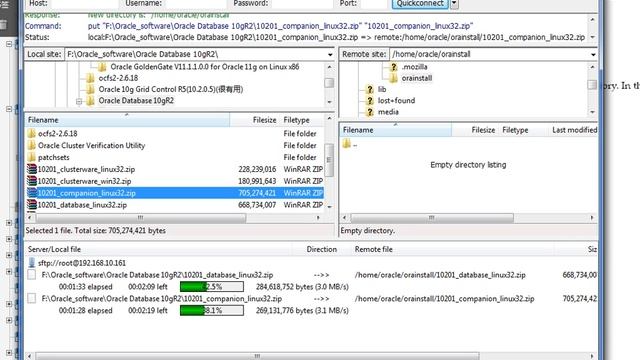Focus the Username input field

(x=195, y=3)
